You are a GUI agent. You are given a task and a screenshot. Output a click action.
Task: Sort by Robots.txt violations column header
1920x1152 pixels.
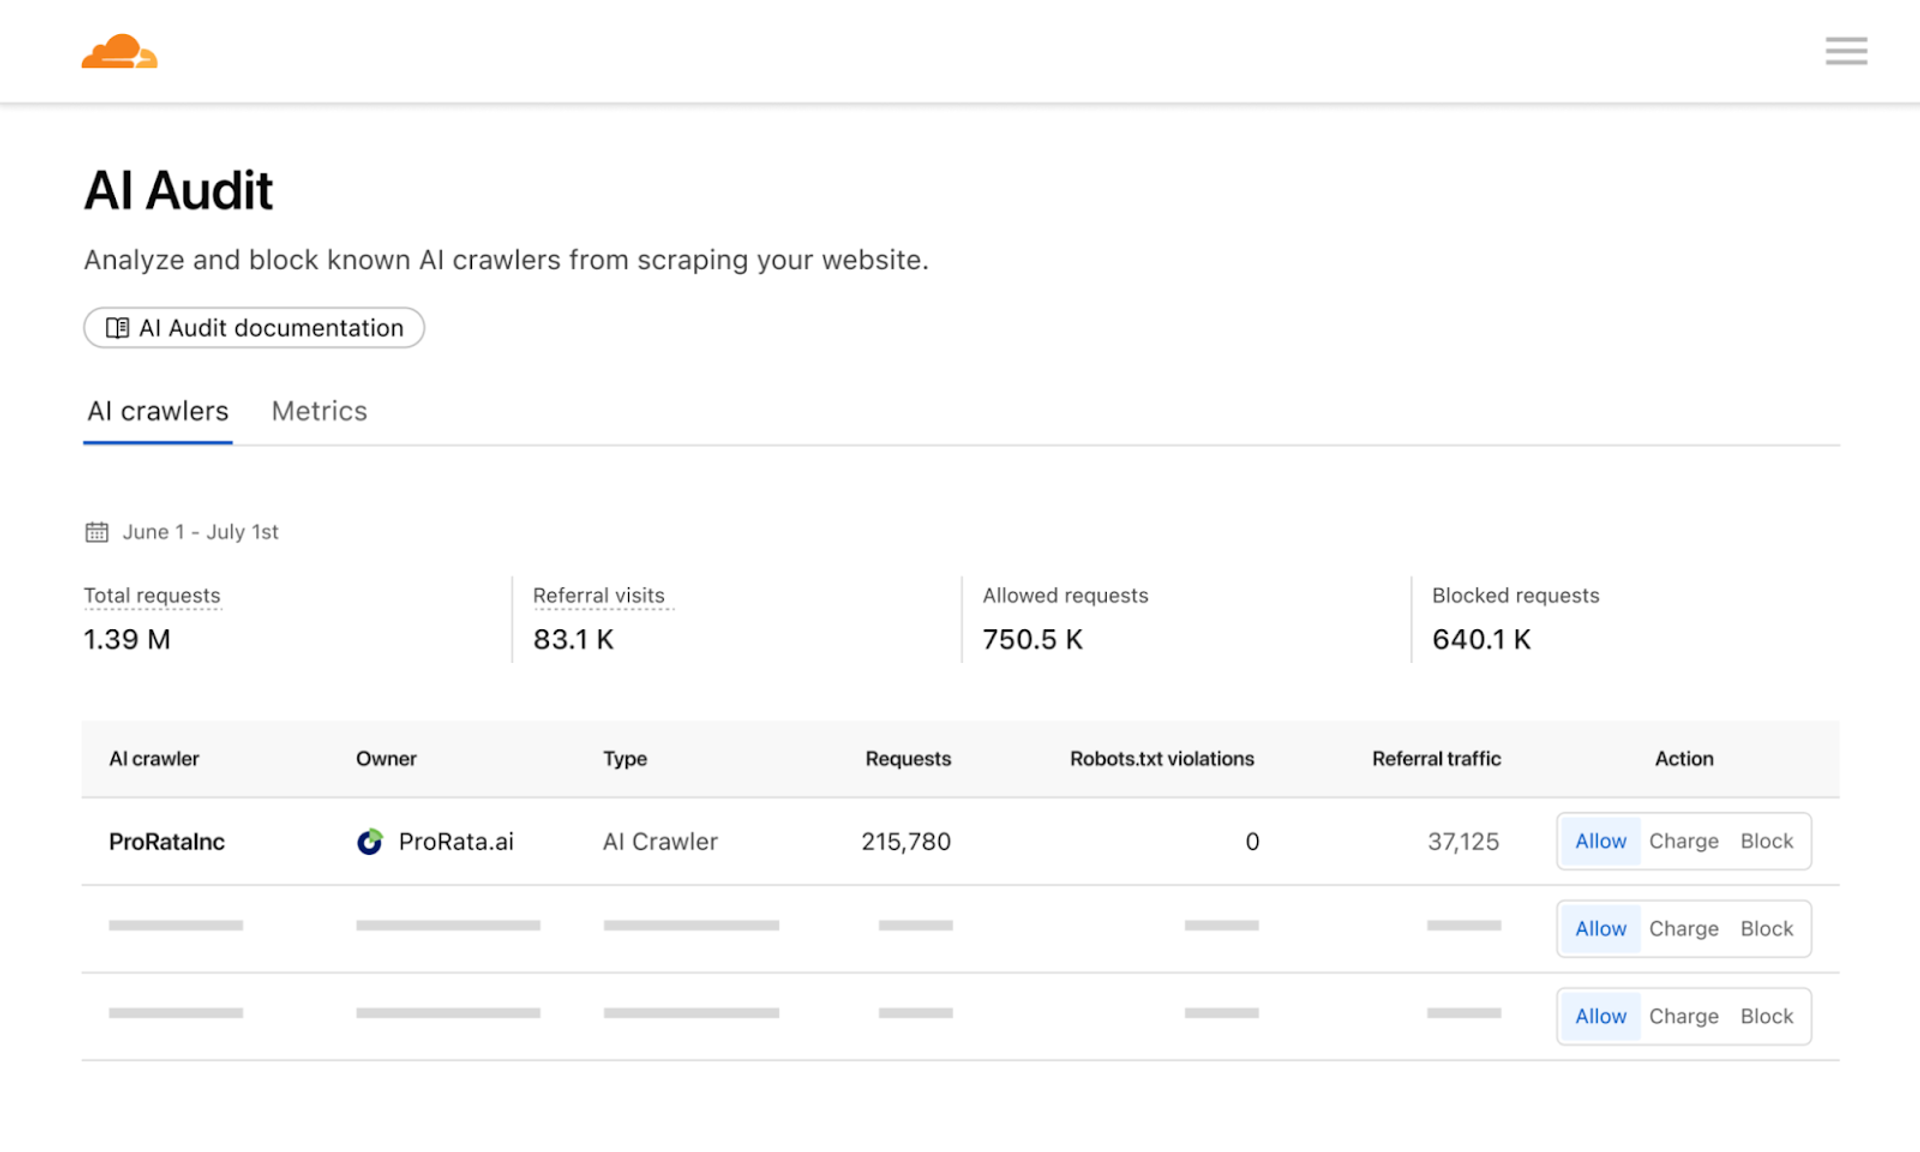pos(1161,759)
